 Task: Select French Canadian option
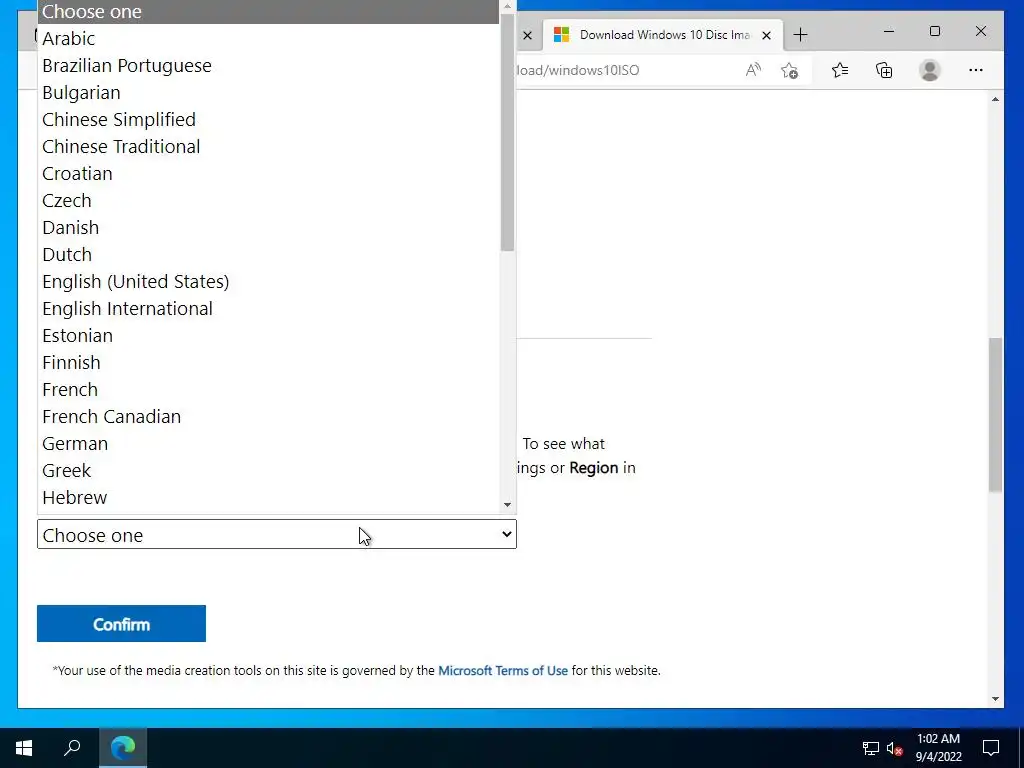point(268,417)
